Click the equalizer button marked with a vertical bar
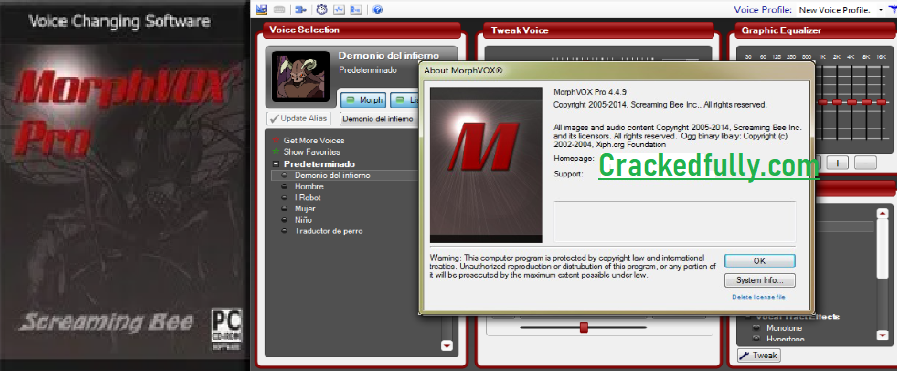This screenshot has width=897, height=371. 838,162
